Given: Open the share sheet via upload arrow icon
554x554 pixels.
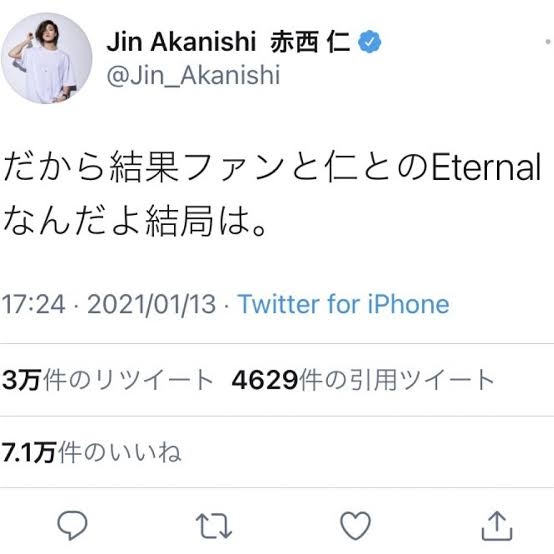Looking at the screenshot, I should tap(497, 525).
